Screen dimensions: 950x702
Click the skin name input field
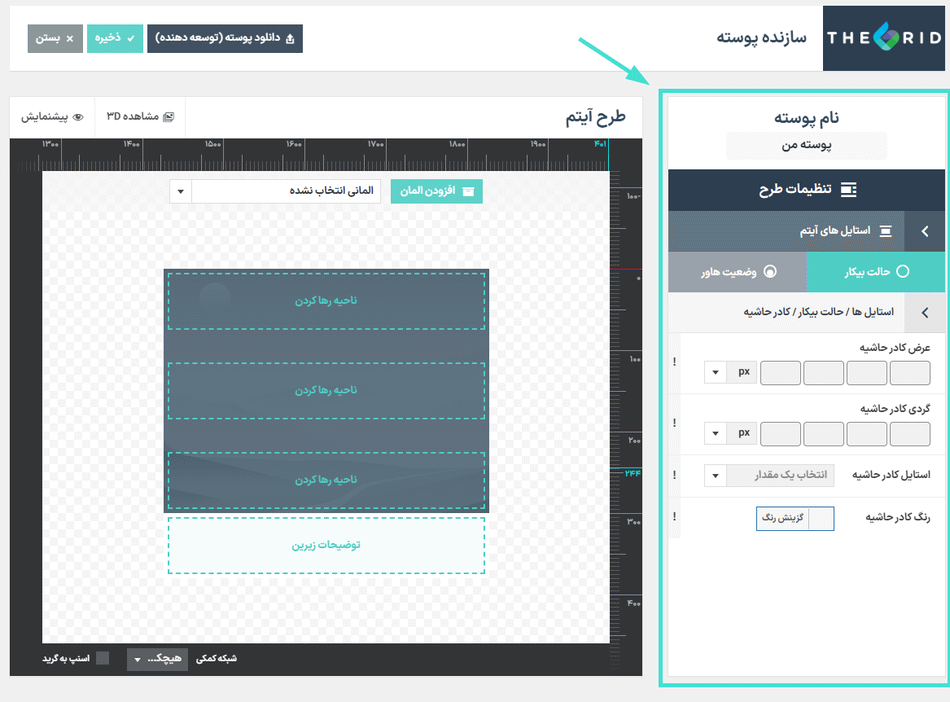pyautogui.click(x=806, y=146)
